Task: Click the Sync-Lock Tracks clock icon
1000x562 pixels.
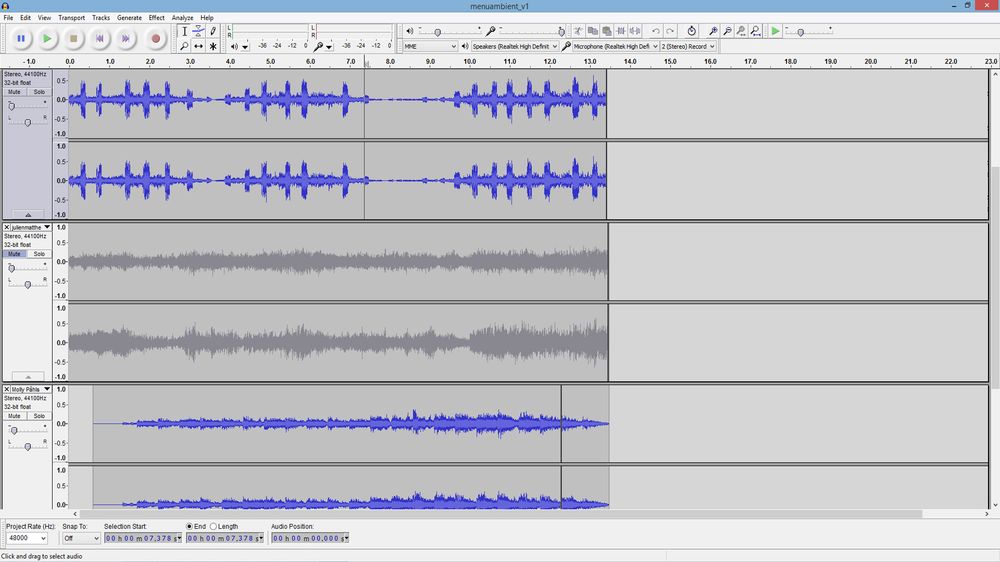Action: point(691,31)
